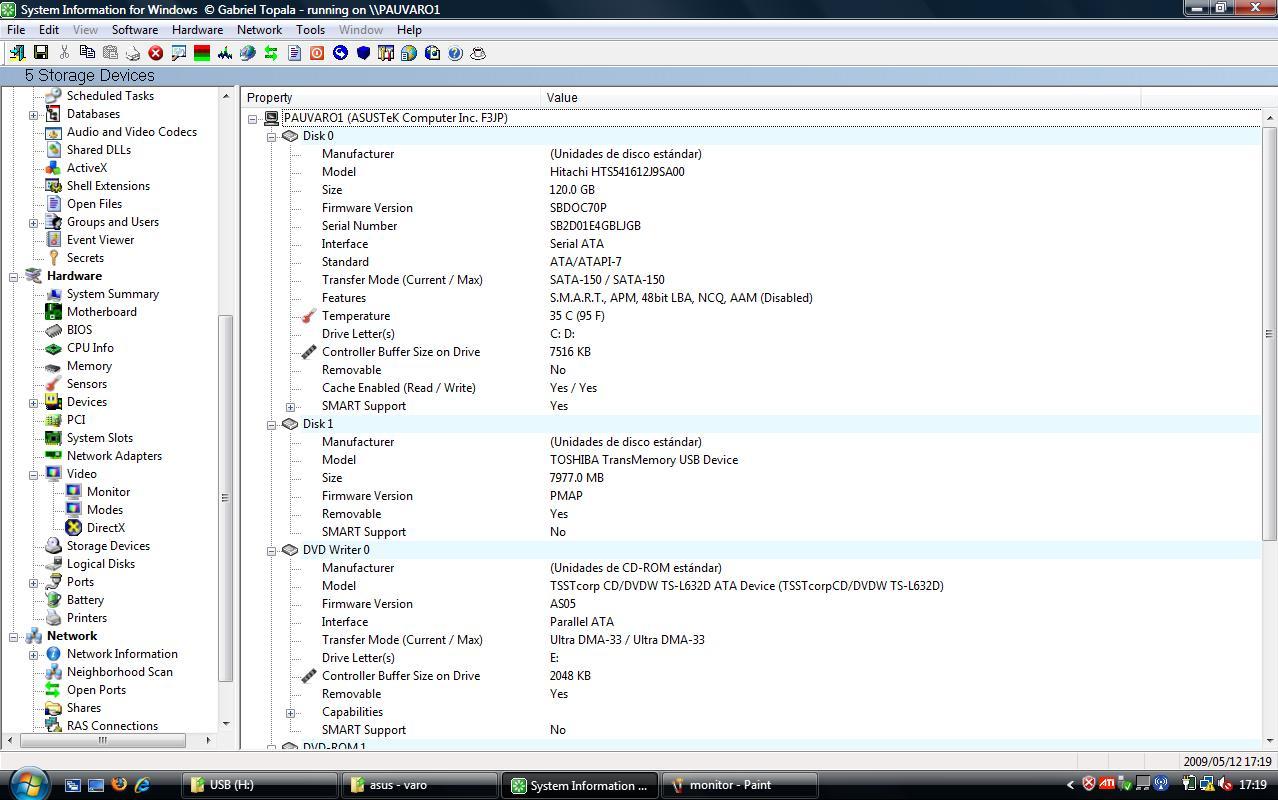Click the red X stop toolbar icon
1278x800 pixels.
tap(156, 52)
